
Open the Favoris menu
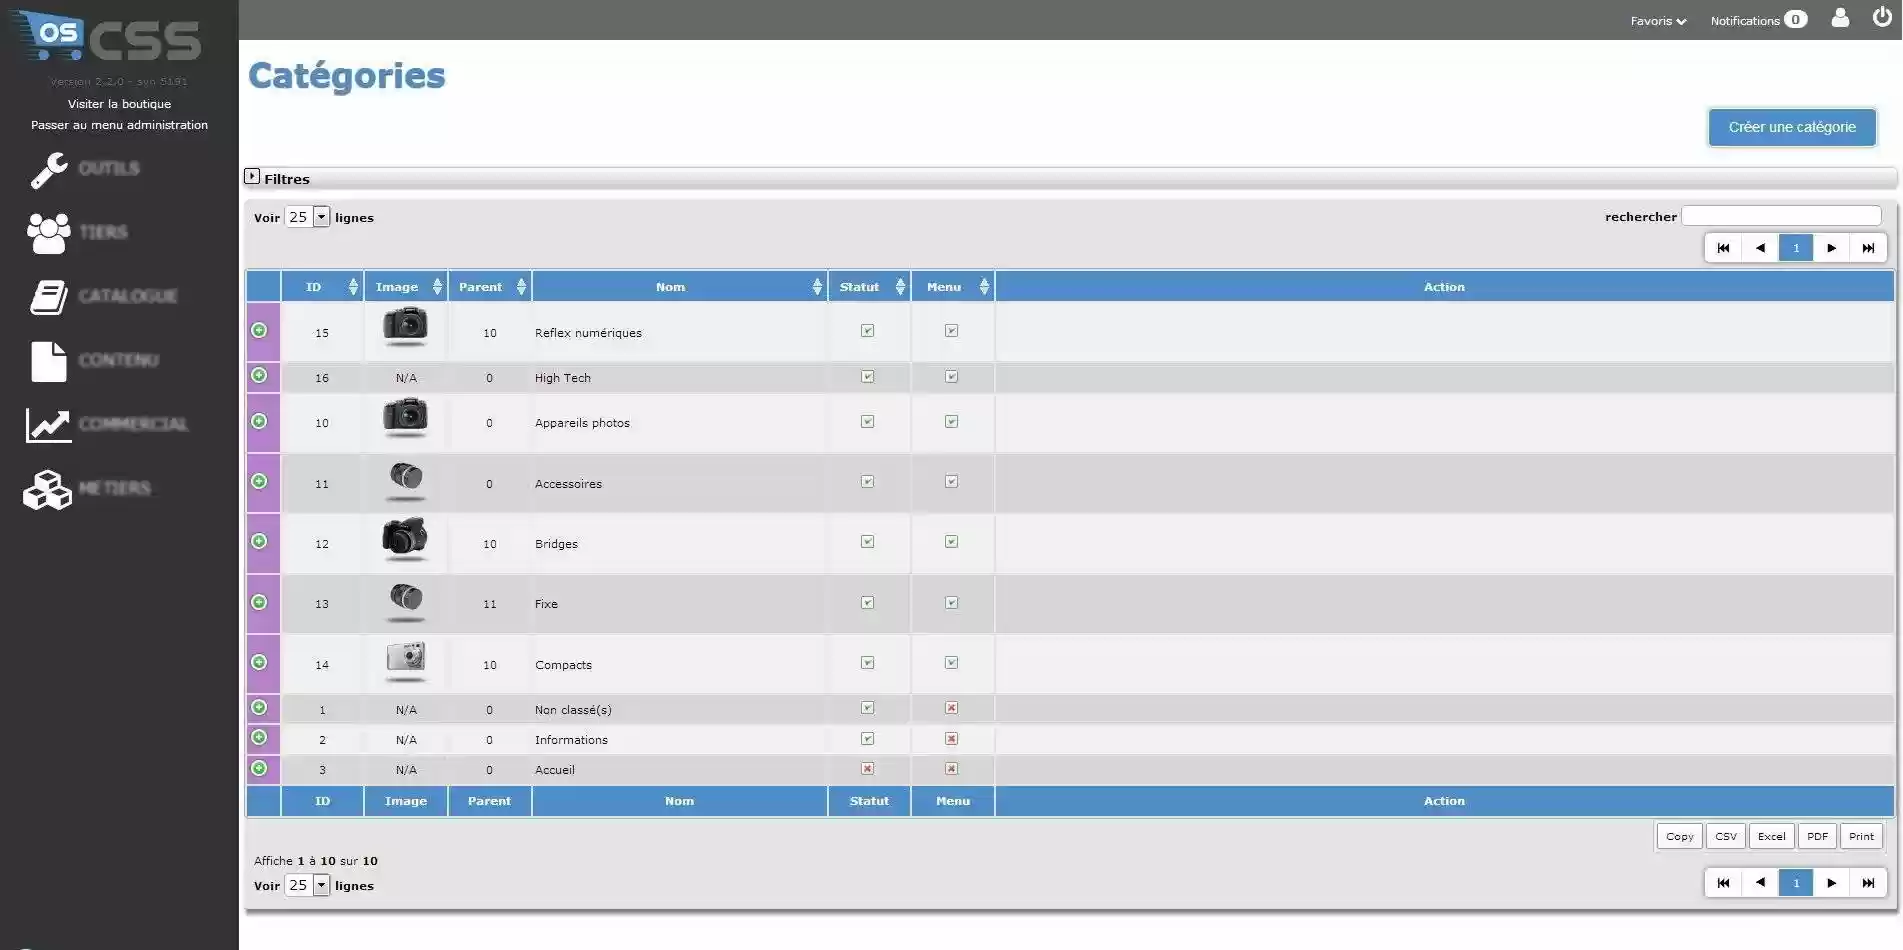click(x=1657, y=20)
